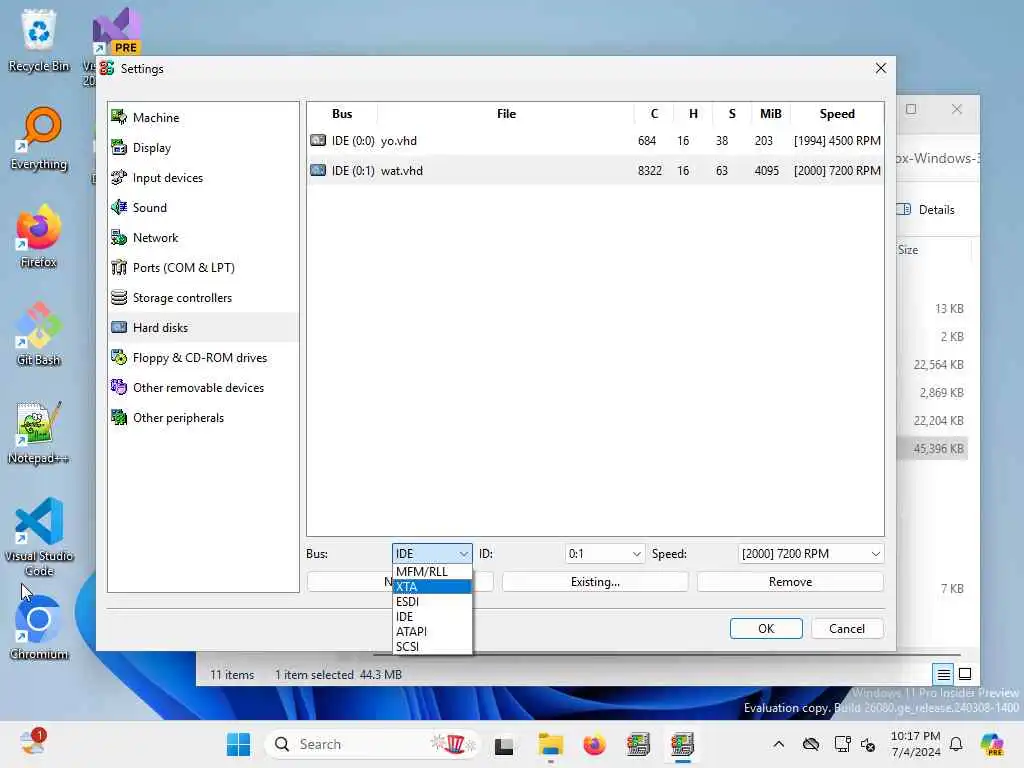The image size is (1024, 768).
Task: Open the Windows Start menu
Action: pos(238,744)
